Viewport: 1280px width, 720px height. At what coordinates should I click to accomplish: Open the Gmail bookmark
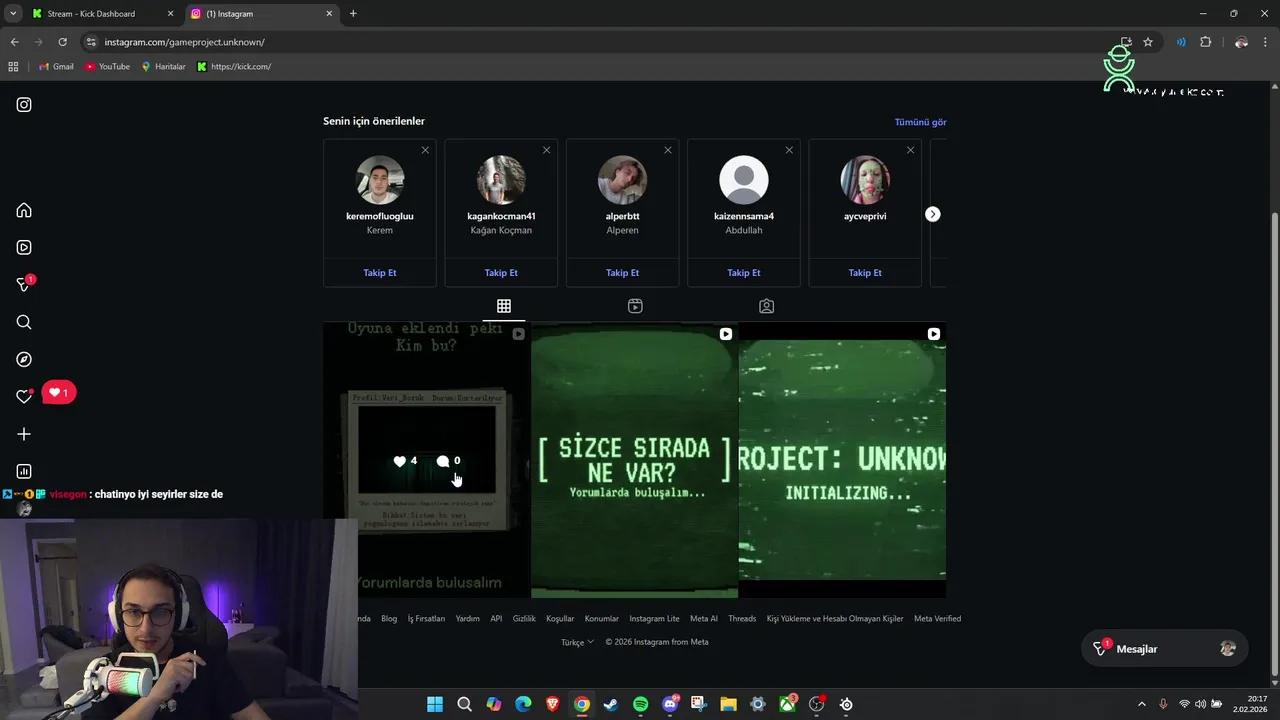(x=56, y=66)
